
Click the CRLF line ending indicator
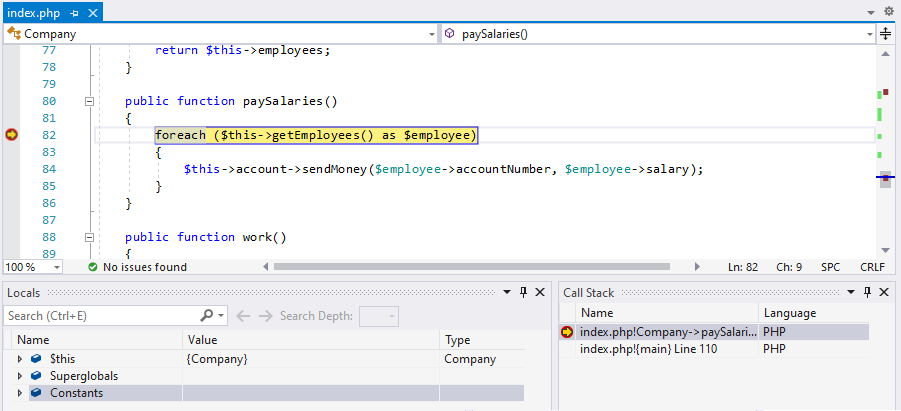pos(873,267)
